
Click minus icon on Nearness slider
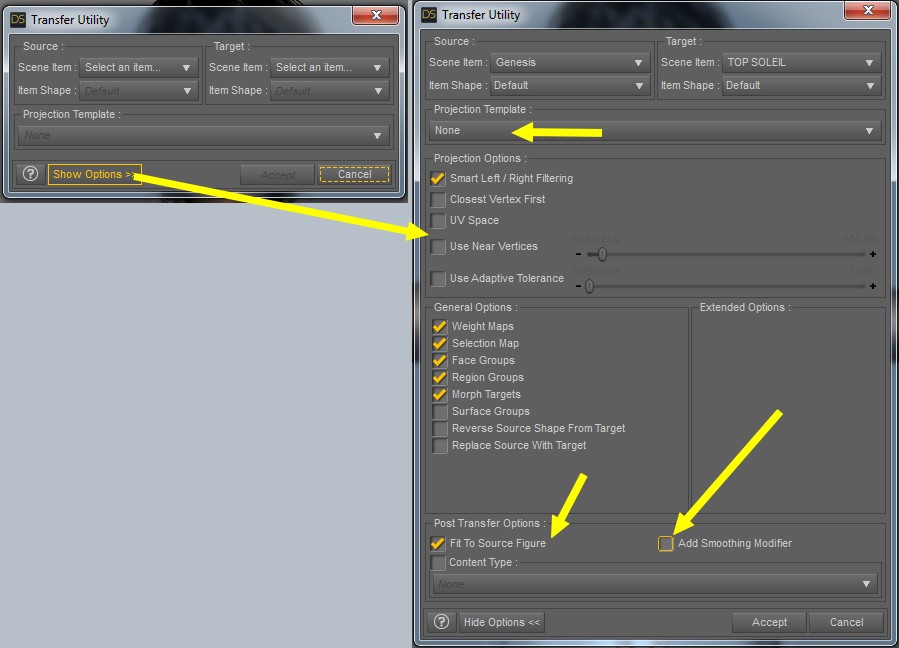(579, 254)
